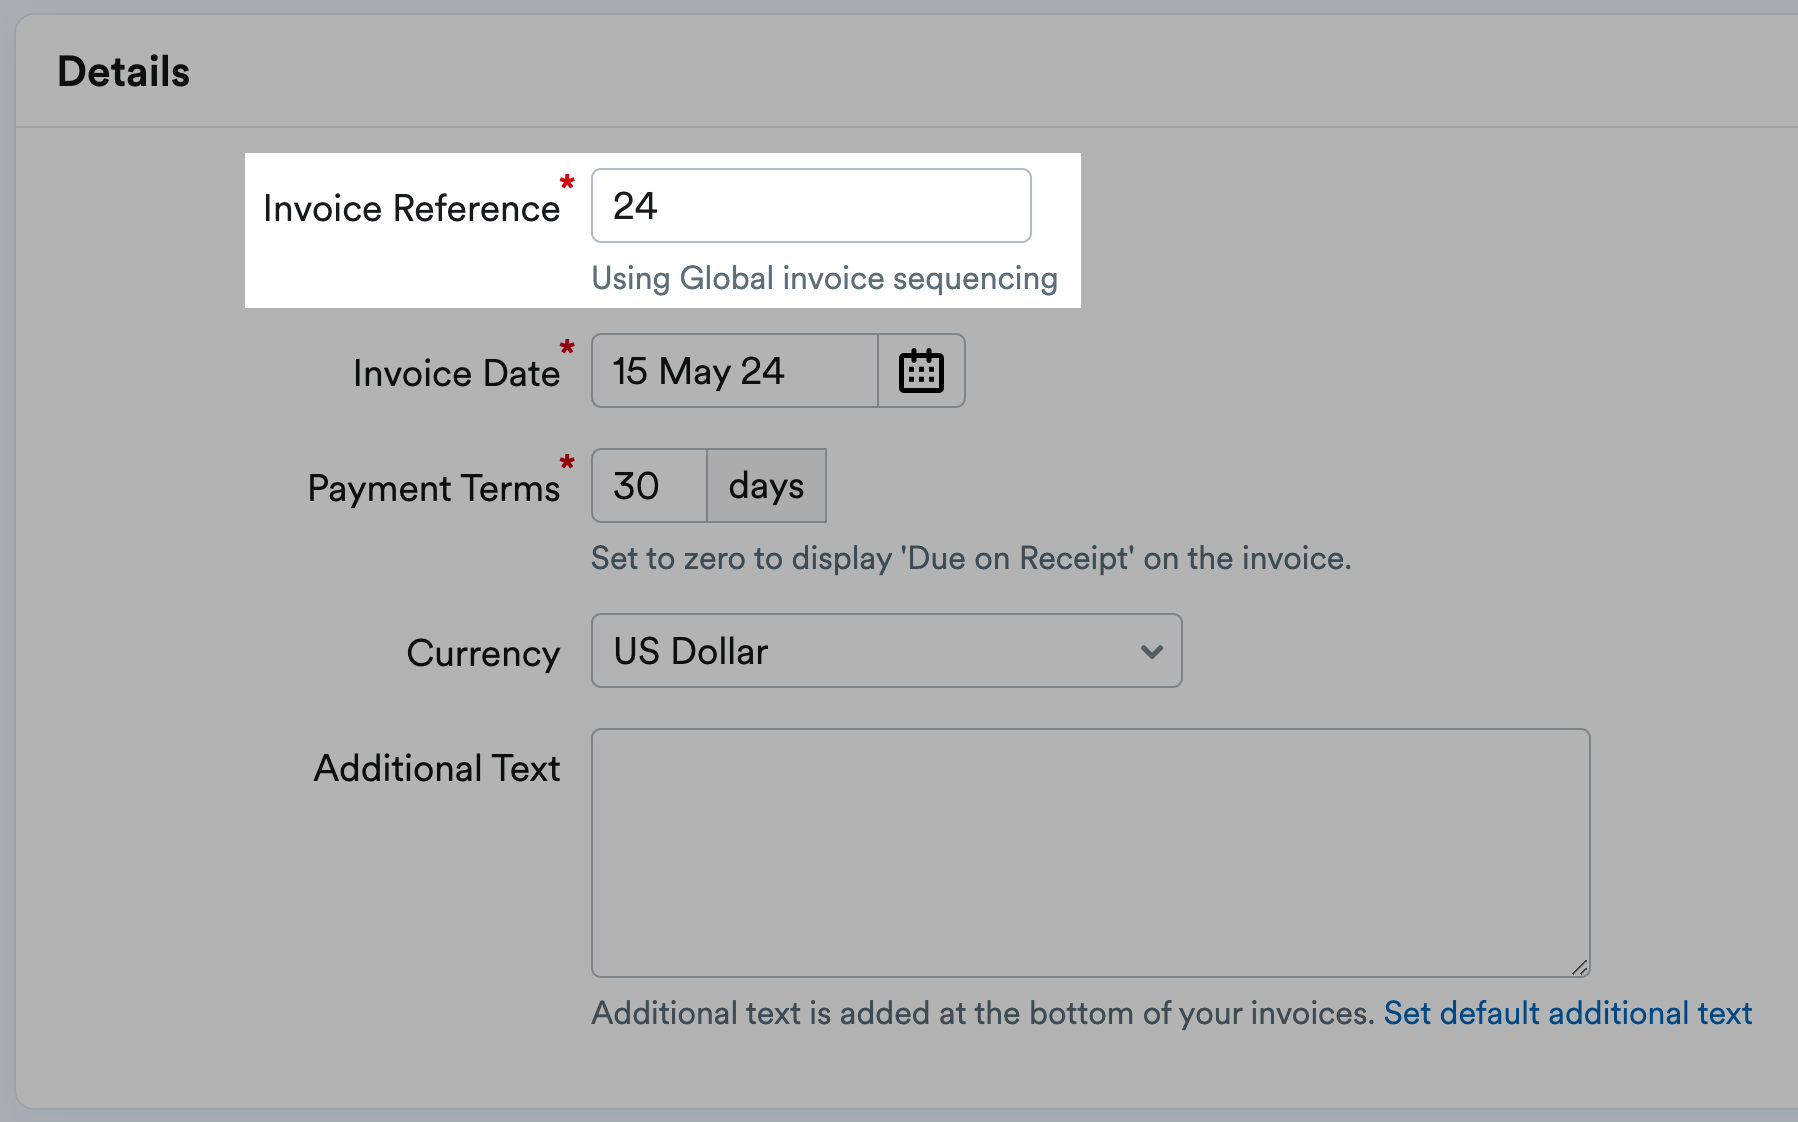Open the Currency dropdown chevron
Image resolution: width=1798 pixels, height=1122 pixels.
click(x=1152, y=651)
